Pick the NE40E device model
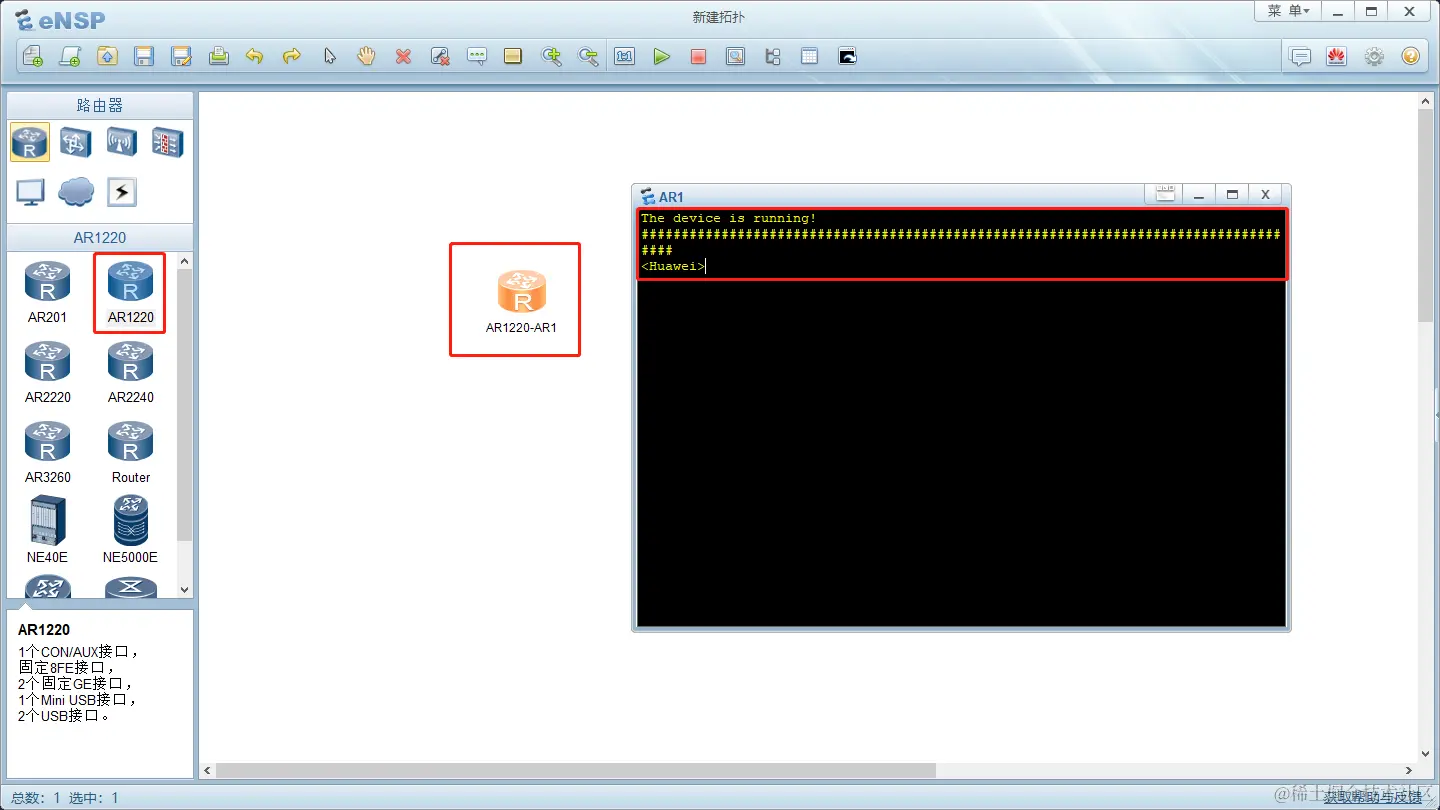The width and height of the screenshot is (1440, 810). pyautogui.click(x=47, y=530)
